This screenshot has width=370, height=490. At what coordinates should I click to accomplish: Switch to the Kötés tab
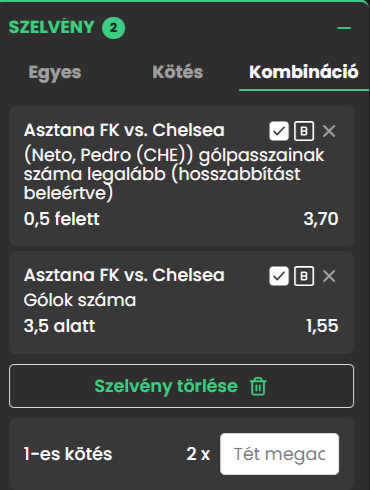(x=178, y=72)
